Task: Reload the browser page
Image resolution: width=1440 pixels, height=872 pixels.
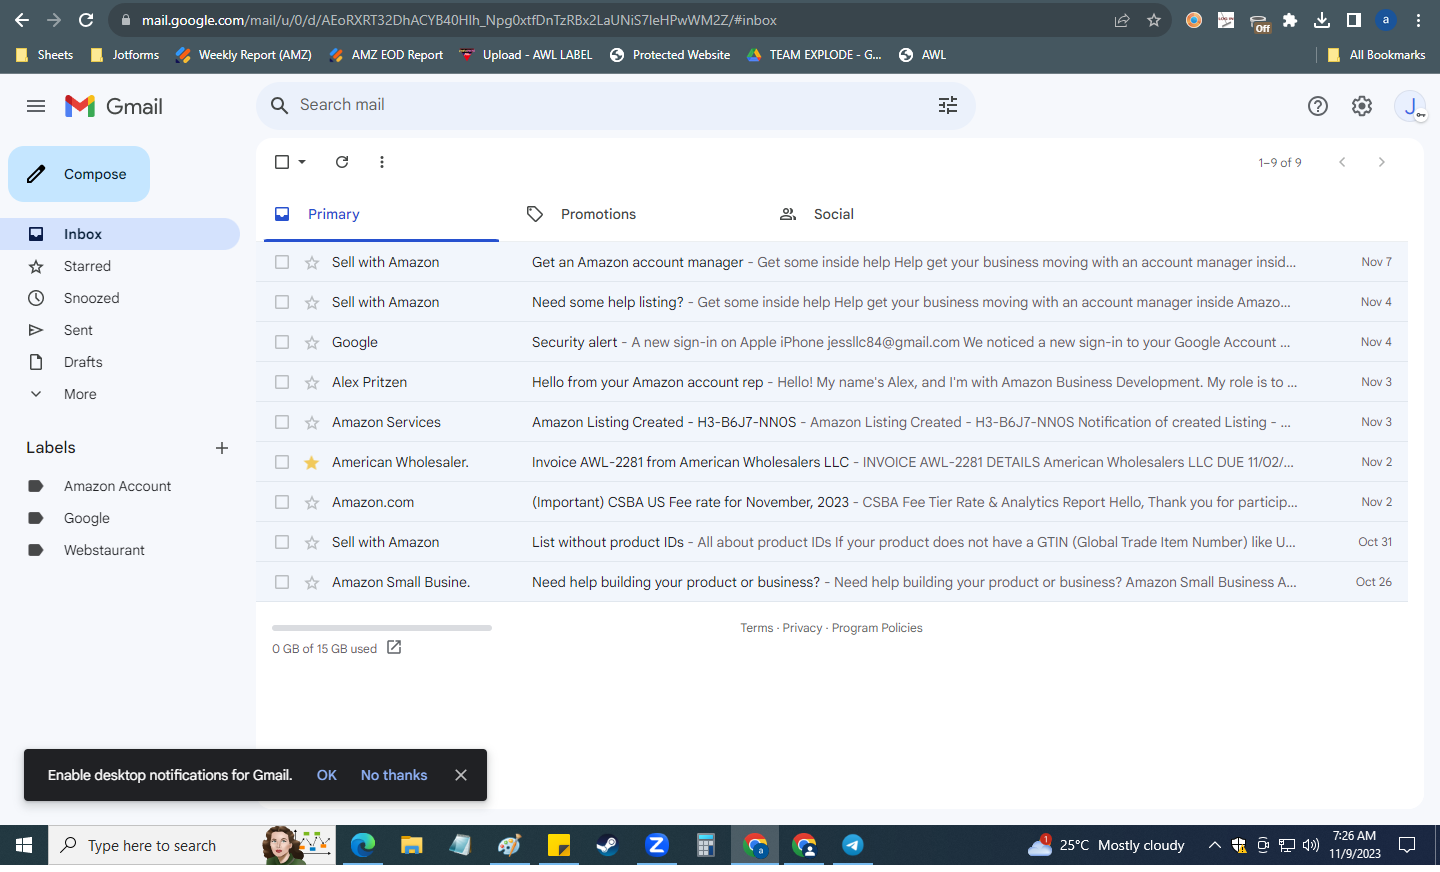Action: [86, 20]
